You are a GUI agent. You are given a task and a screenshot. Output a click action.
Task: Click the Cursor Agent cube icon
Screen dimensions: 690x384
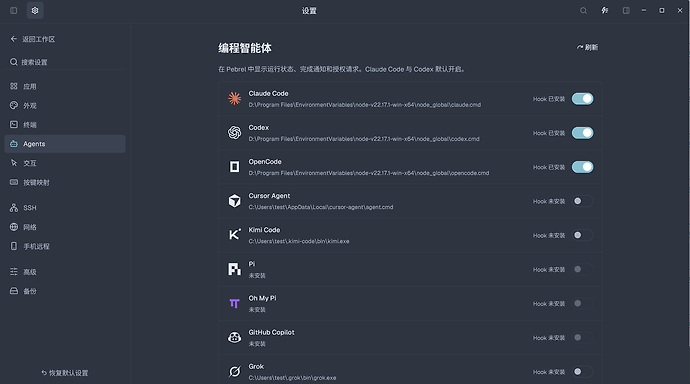235,201
